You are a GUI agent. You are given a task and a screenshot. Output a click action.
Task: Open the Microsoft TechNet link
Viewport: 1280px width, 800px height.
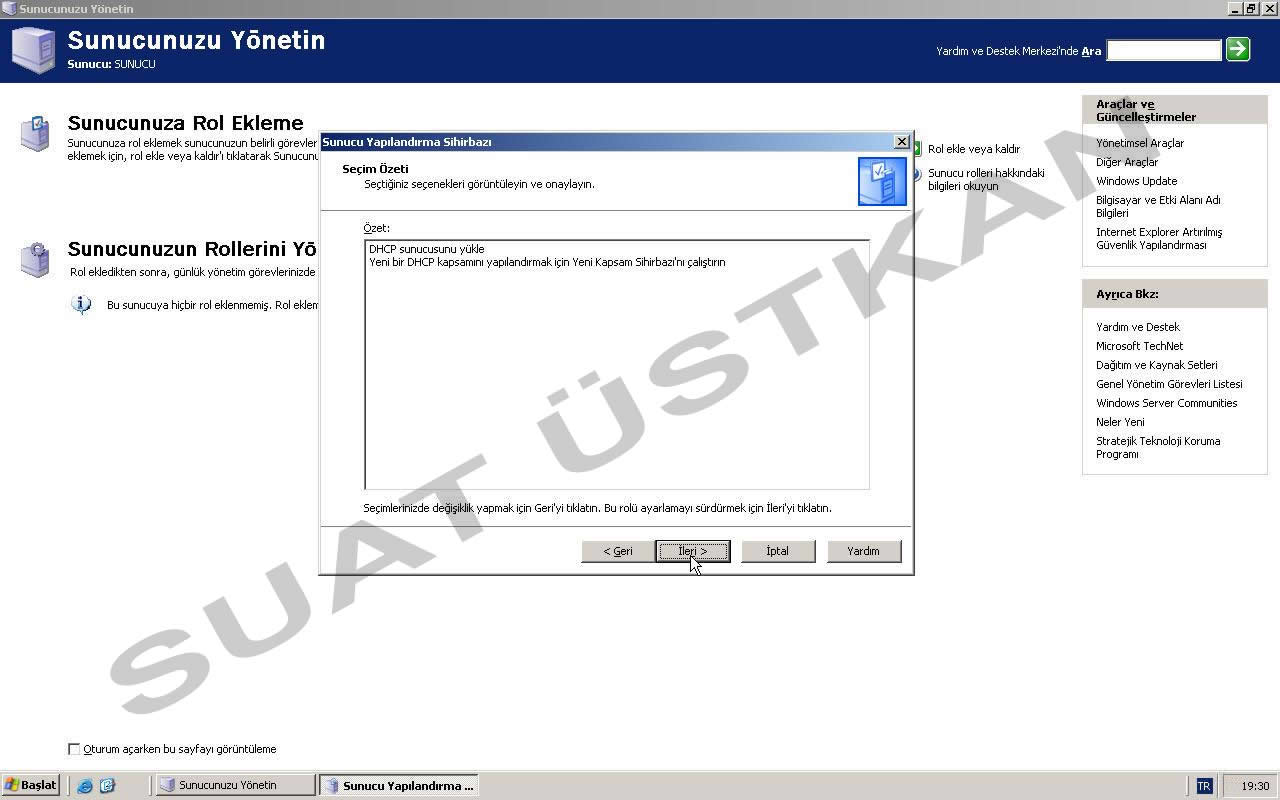coord(1139,346)
